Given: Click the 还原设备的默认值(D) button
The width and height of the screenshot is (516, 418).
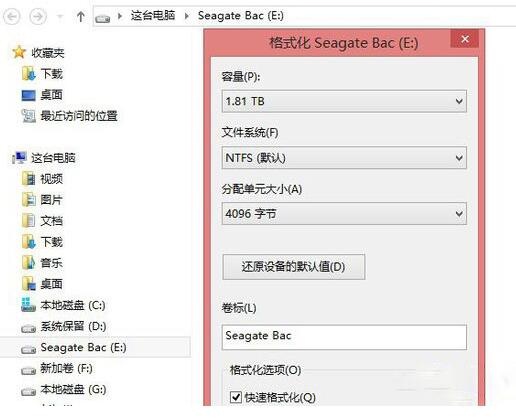Looking at the screenshot, I should 294,267.
